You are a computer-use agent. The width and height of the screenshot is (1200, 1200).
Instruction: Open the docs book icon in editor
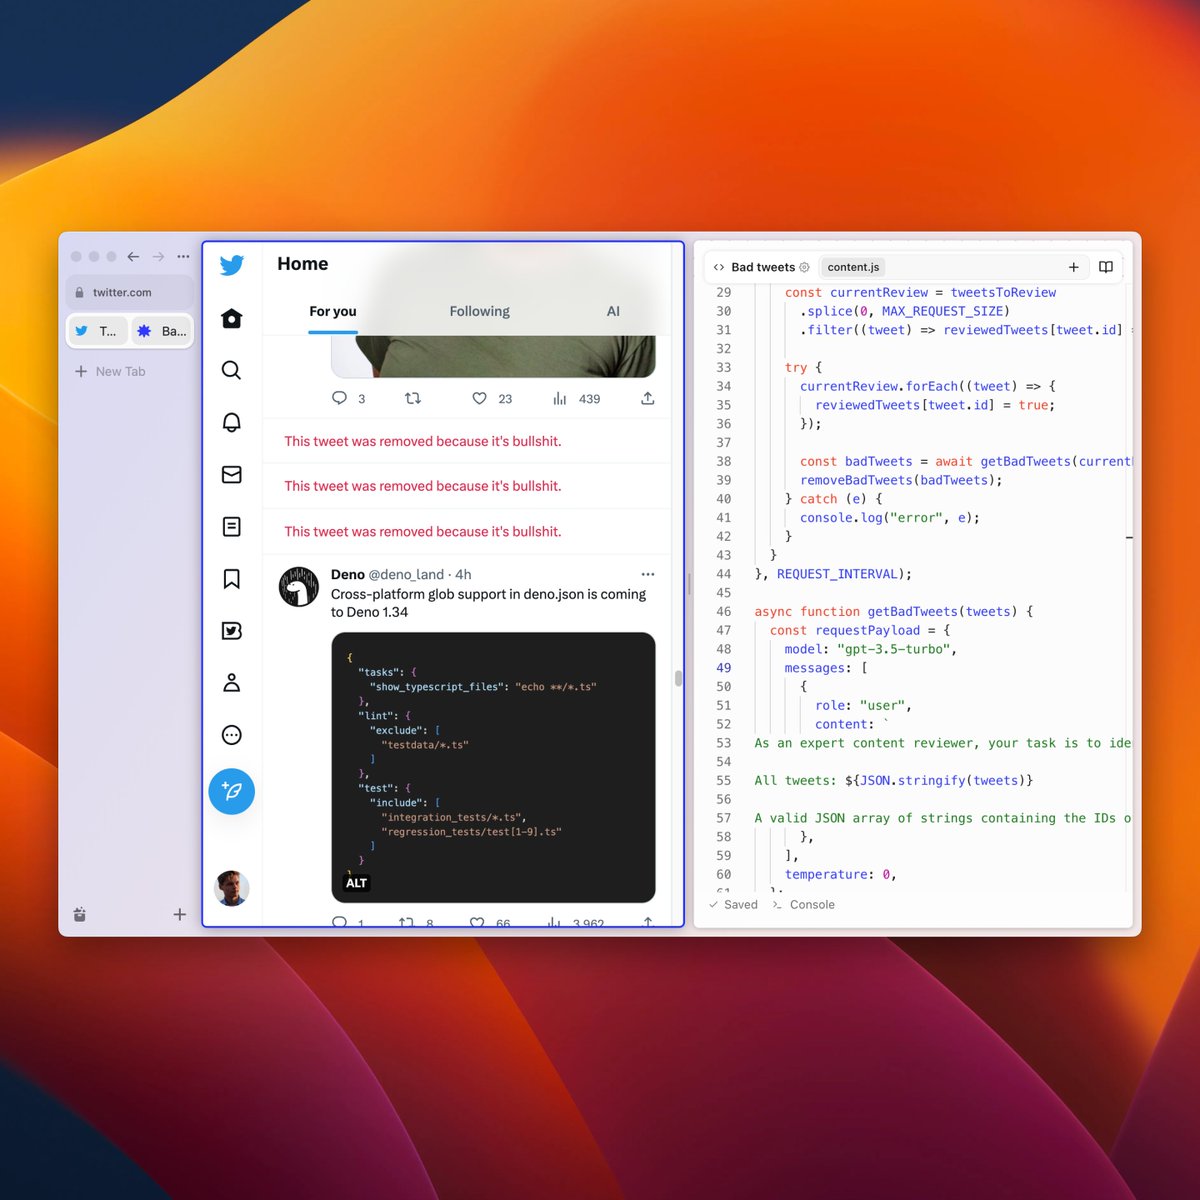(1106, 267)
